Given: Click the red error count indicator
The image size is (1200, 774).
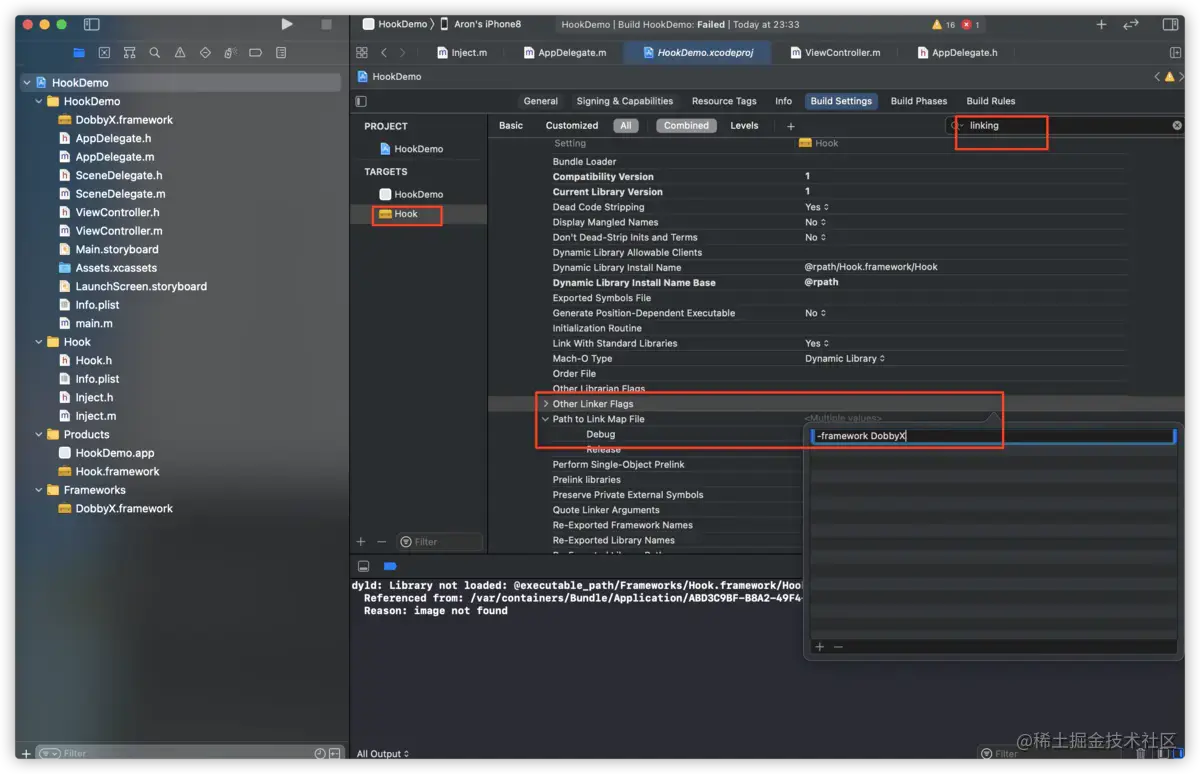Looking at the screenshot, I should 971,24.
